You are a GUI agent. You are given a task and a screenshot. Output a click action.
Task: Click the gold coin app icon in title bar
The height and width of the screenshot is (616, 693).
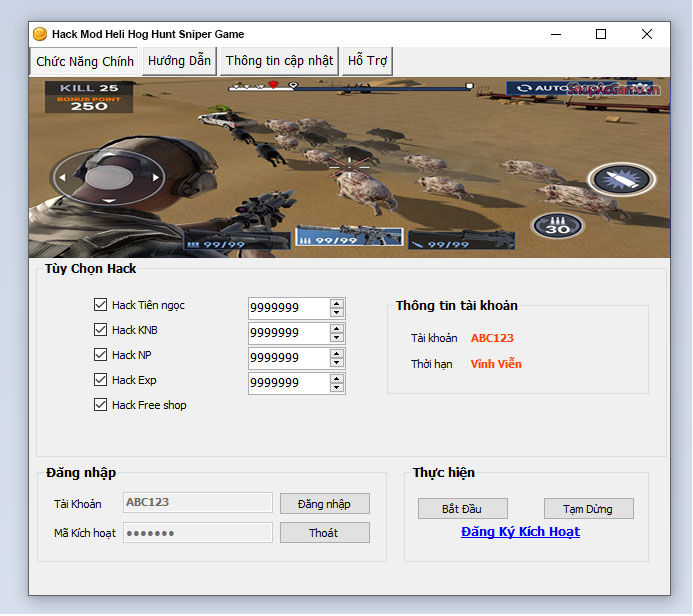(x=40, y=34)
